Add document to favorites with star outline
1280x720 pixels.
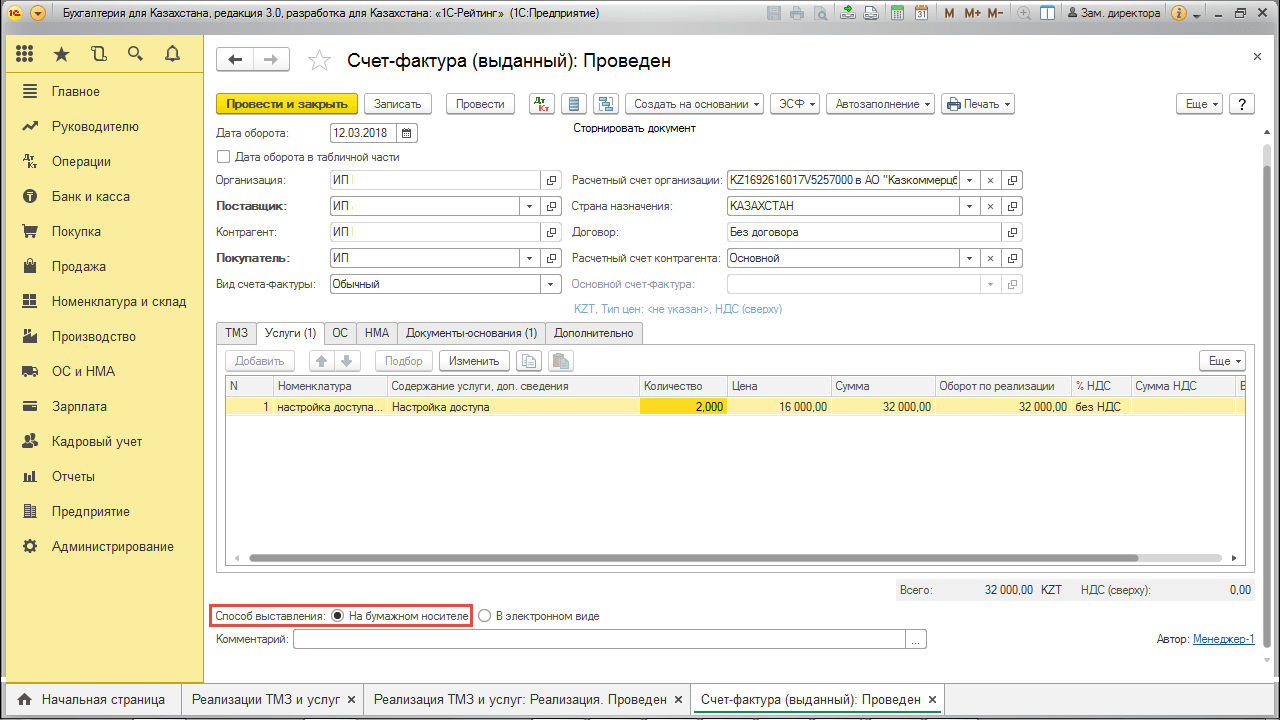[x=319, y=61]
